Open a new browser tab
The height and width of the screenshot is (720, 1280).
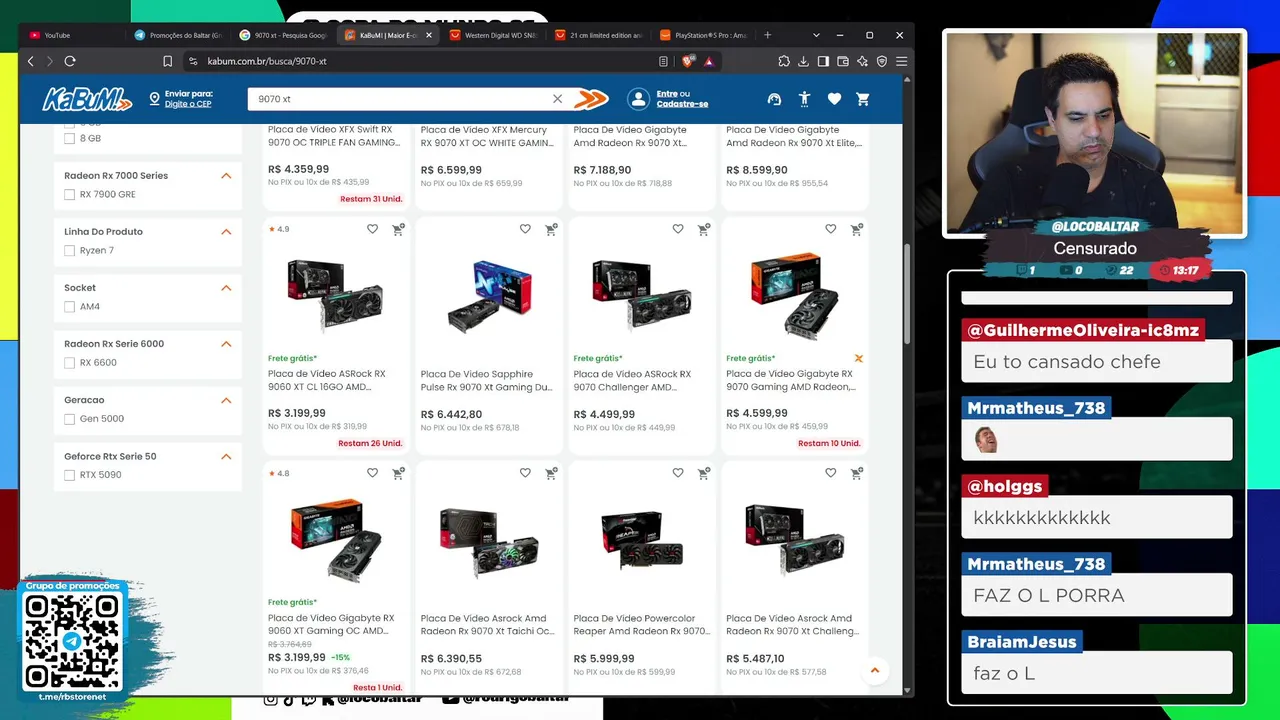click(768, 35)
